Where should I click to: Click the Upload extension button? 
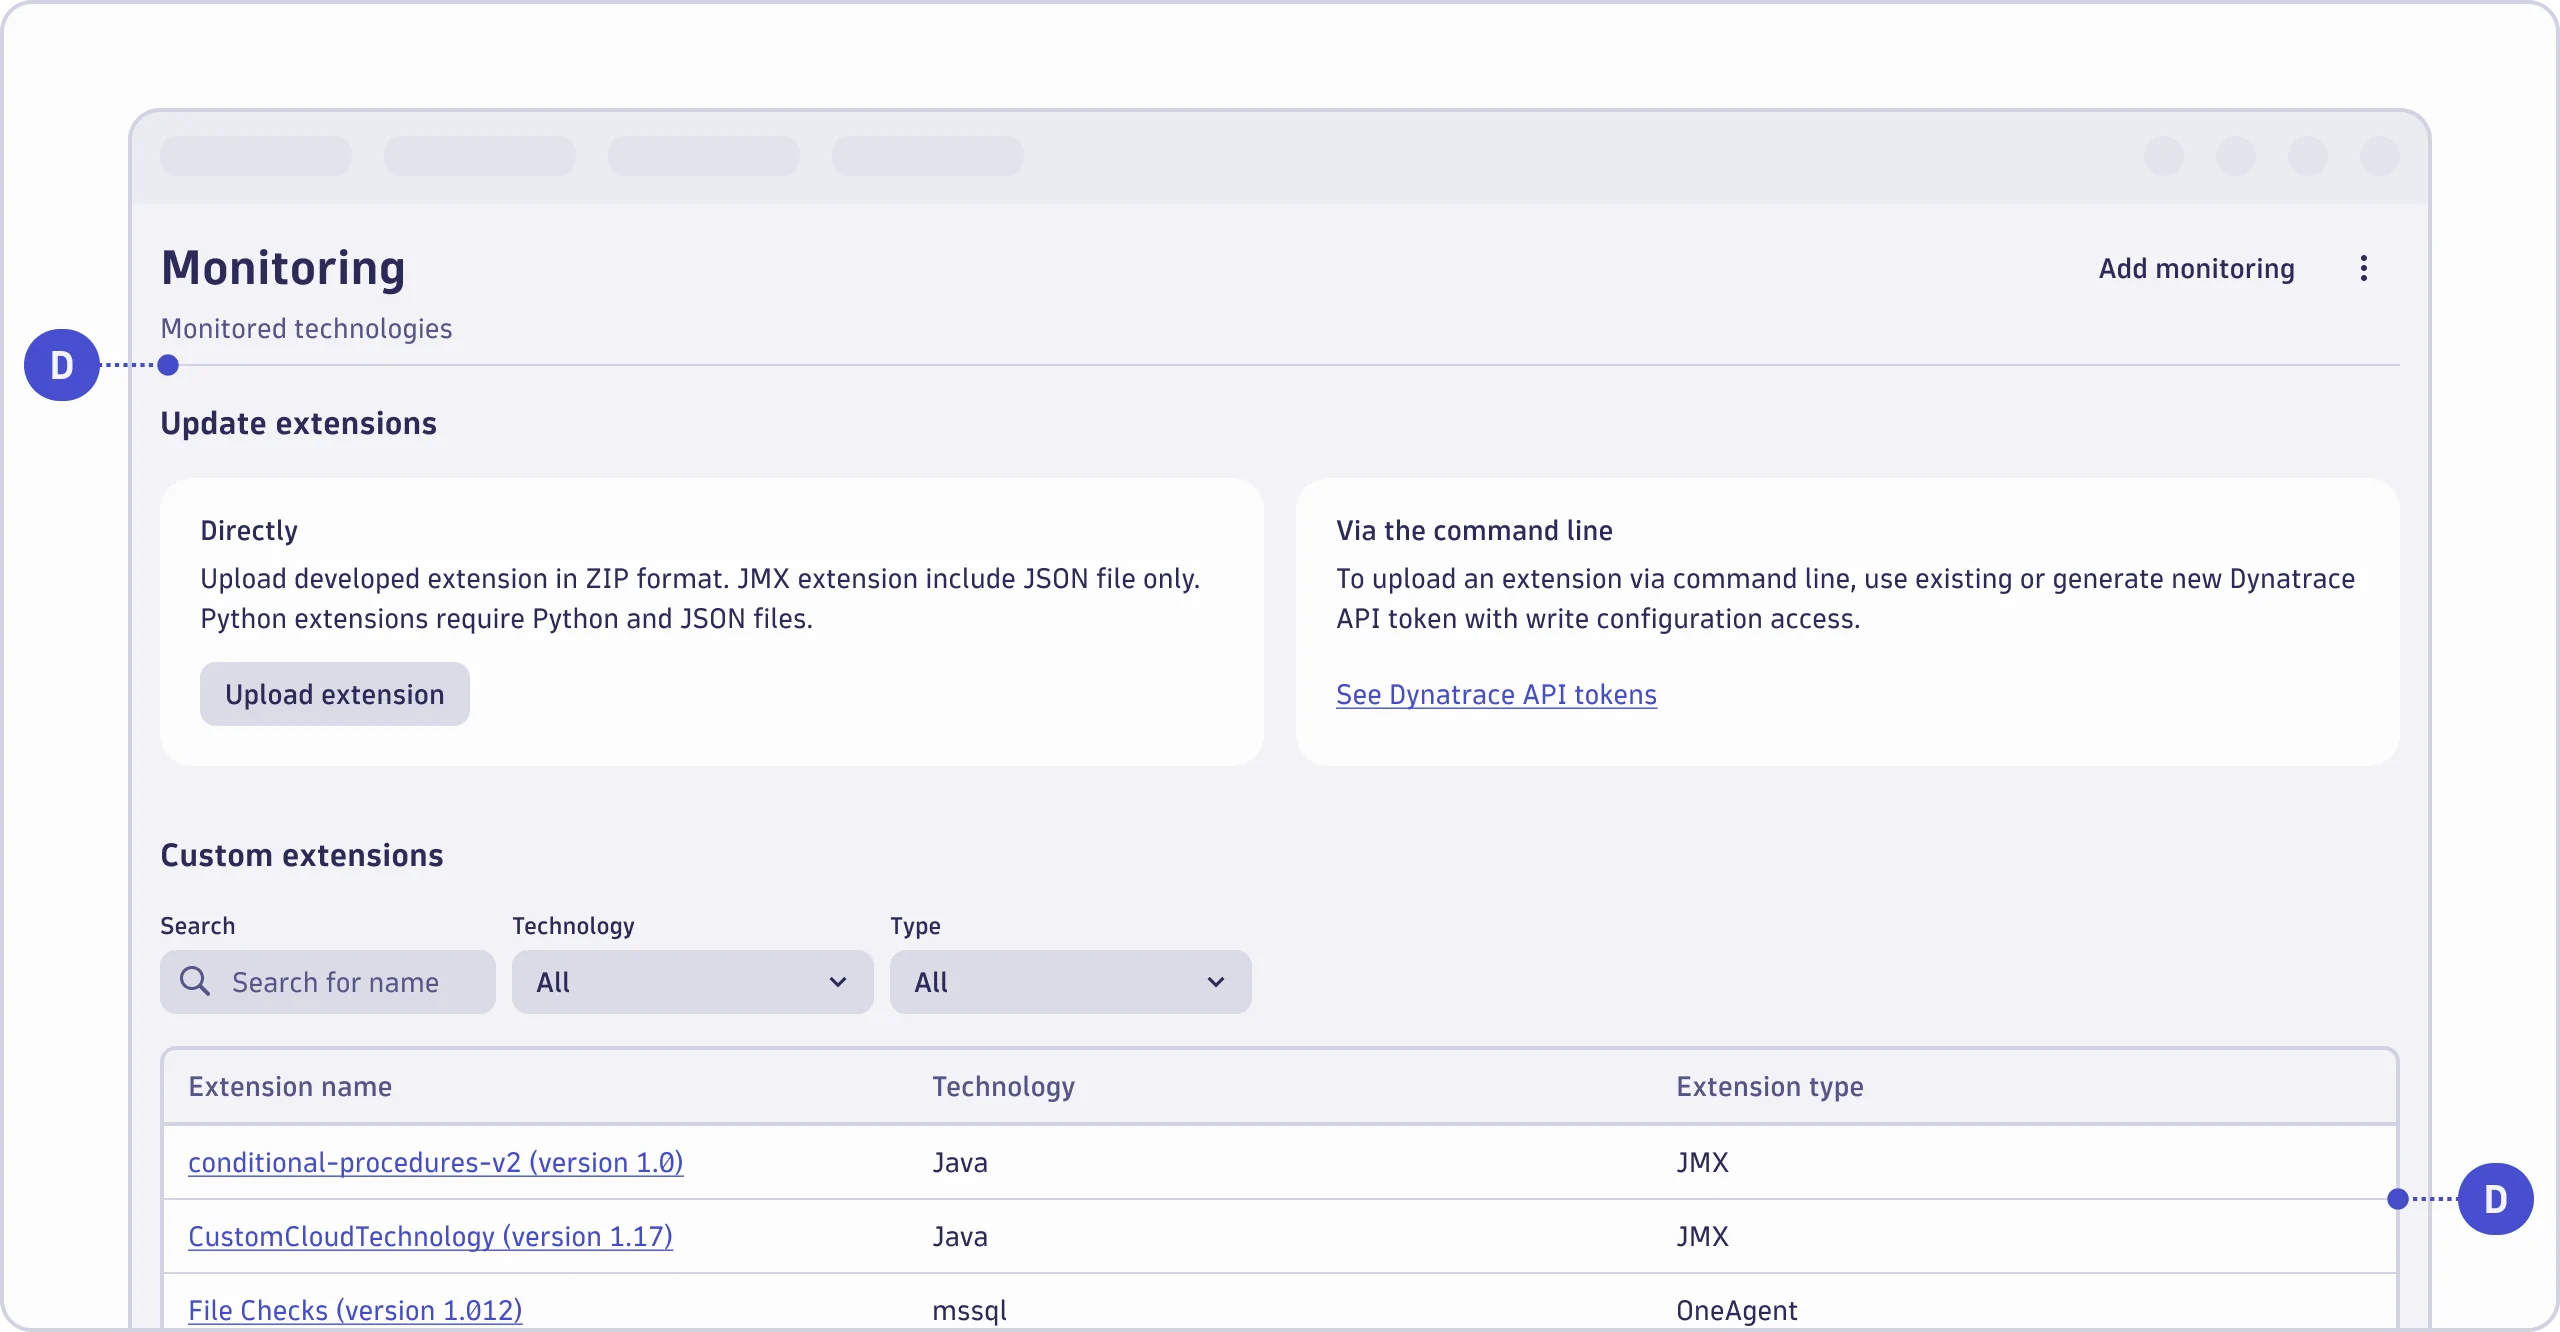point(335,694)
